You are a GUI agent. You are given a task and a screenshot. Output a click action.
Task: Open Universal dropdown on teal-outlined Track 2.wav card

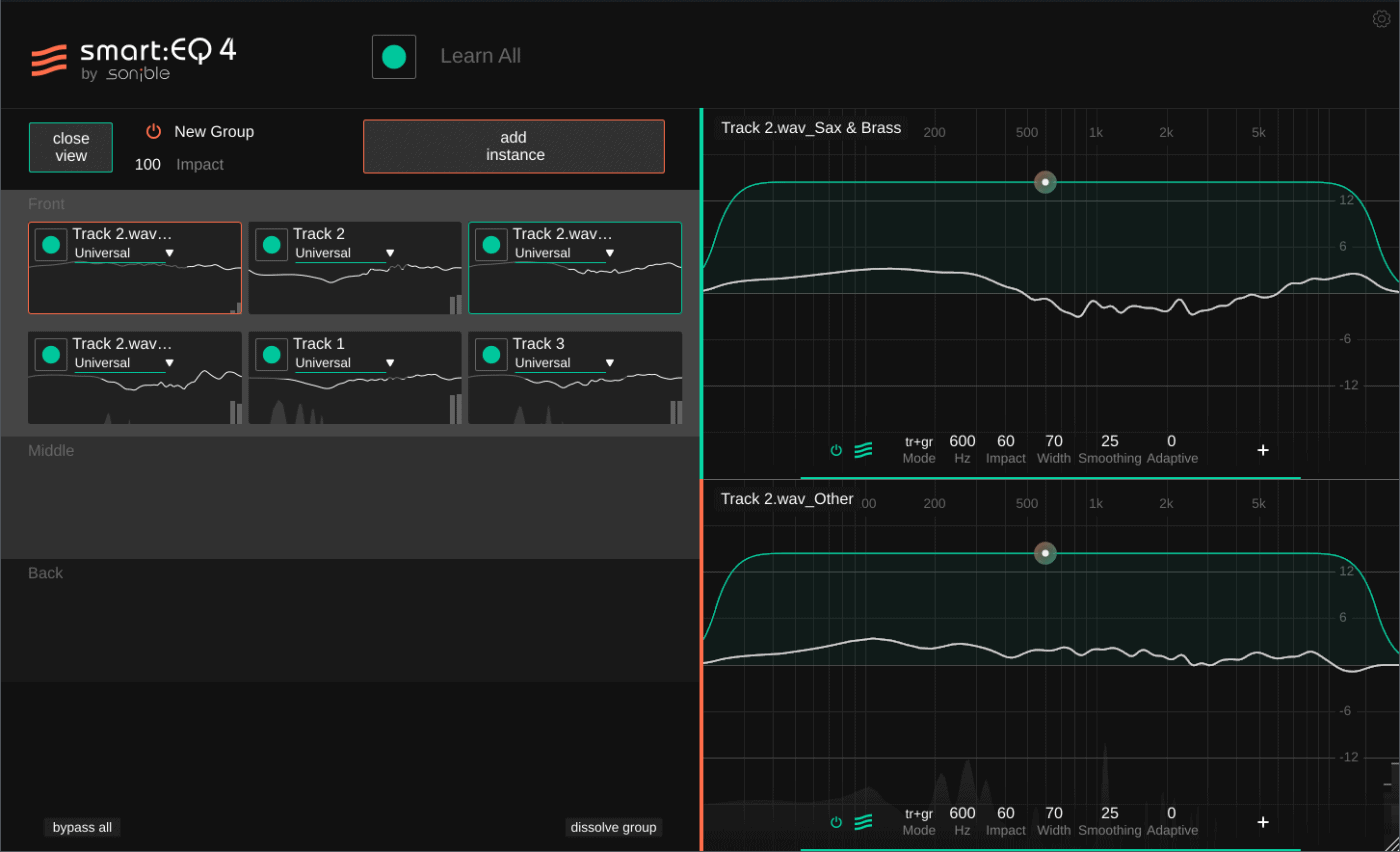coord(565,253)
